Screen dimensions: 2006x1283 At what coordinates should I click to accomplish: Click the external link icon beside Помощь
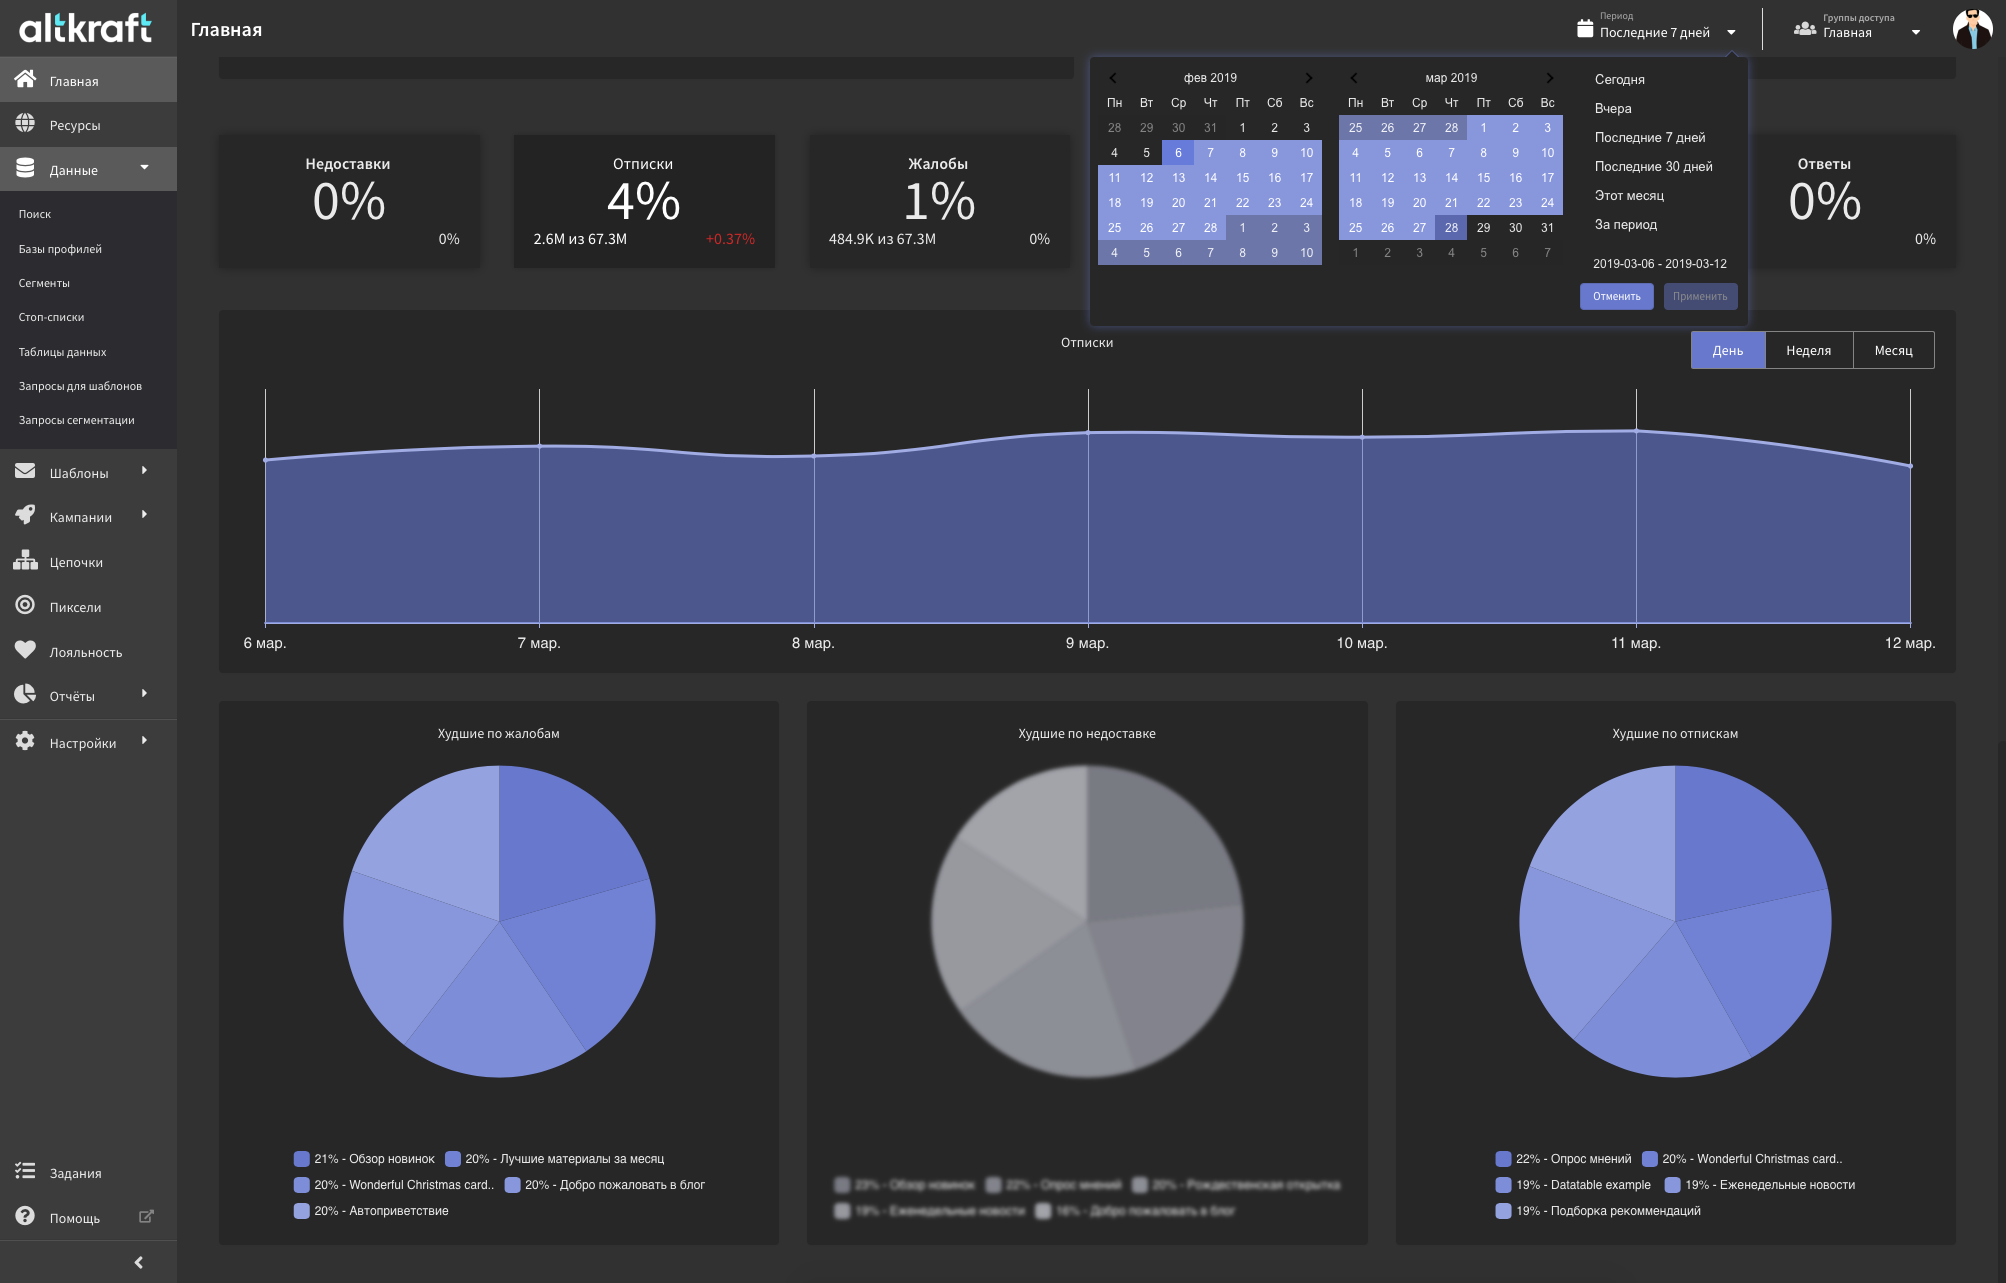tap(146, 1216)
